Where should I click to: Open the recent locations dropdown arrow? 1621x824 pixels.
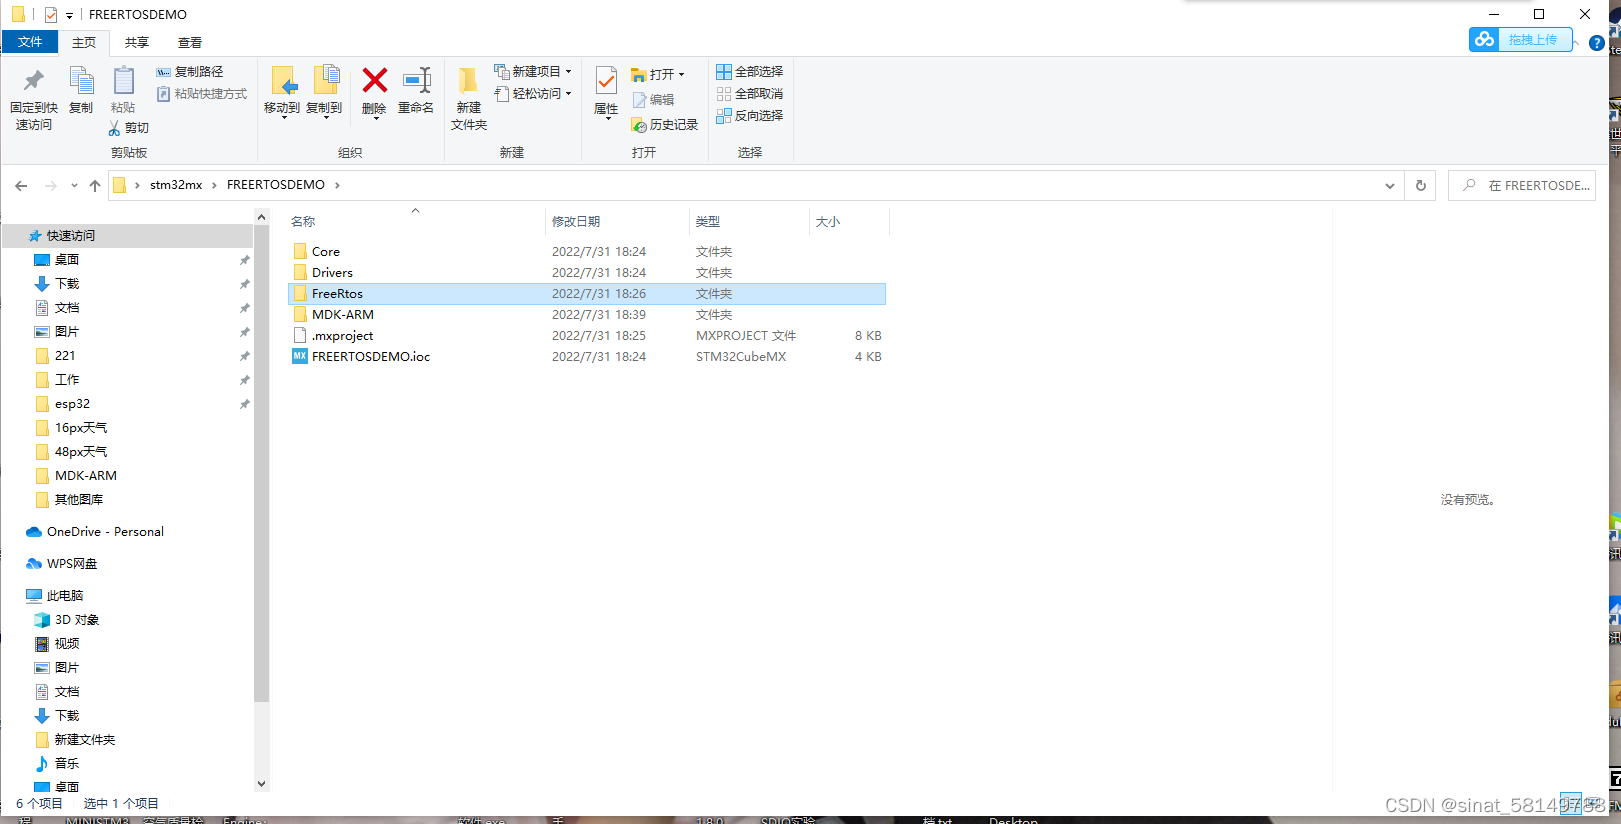coord(74,185)
